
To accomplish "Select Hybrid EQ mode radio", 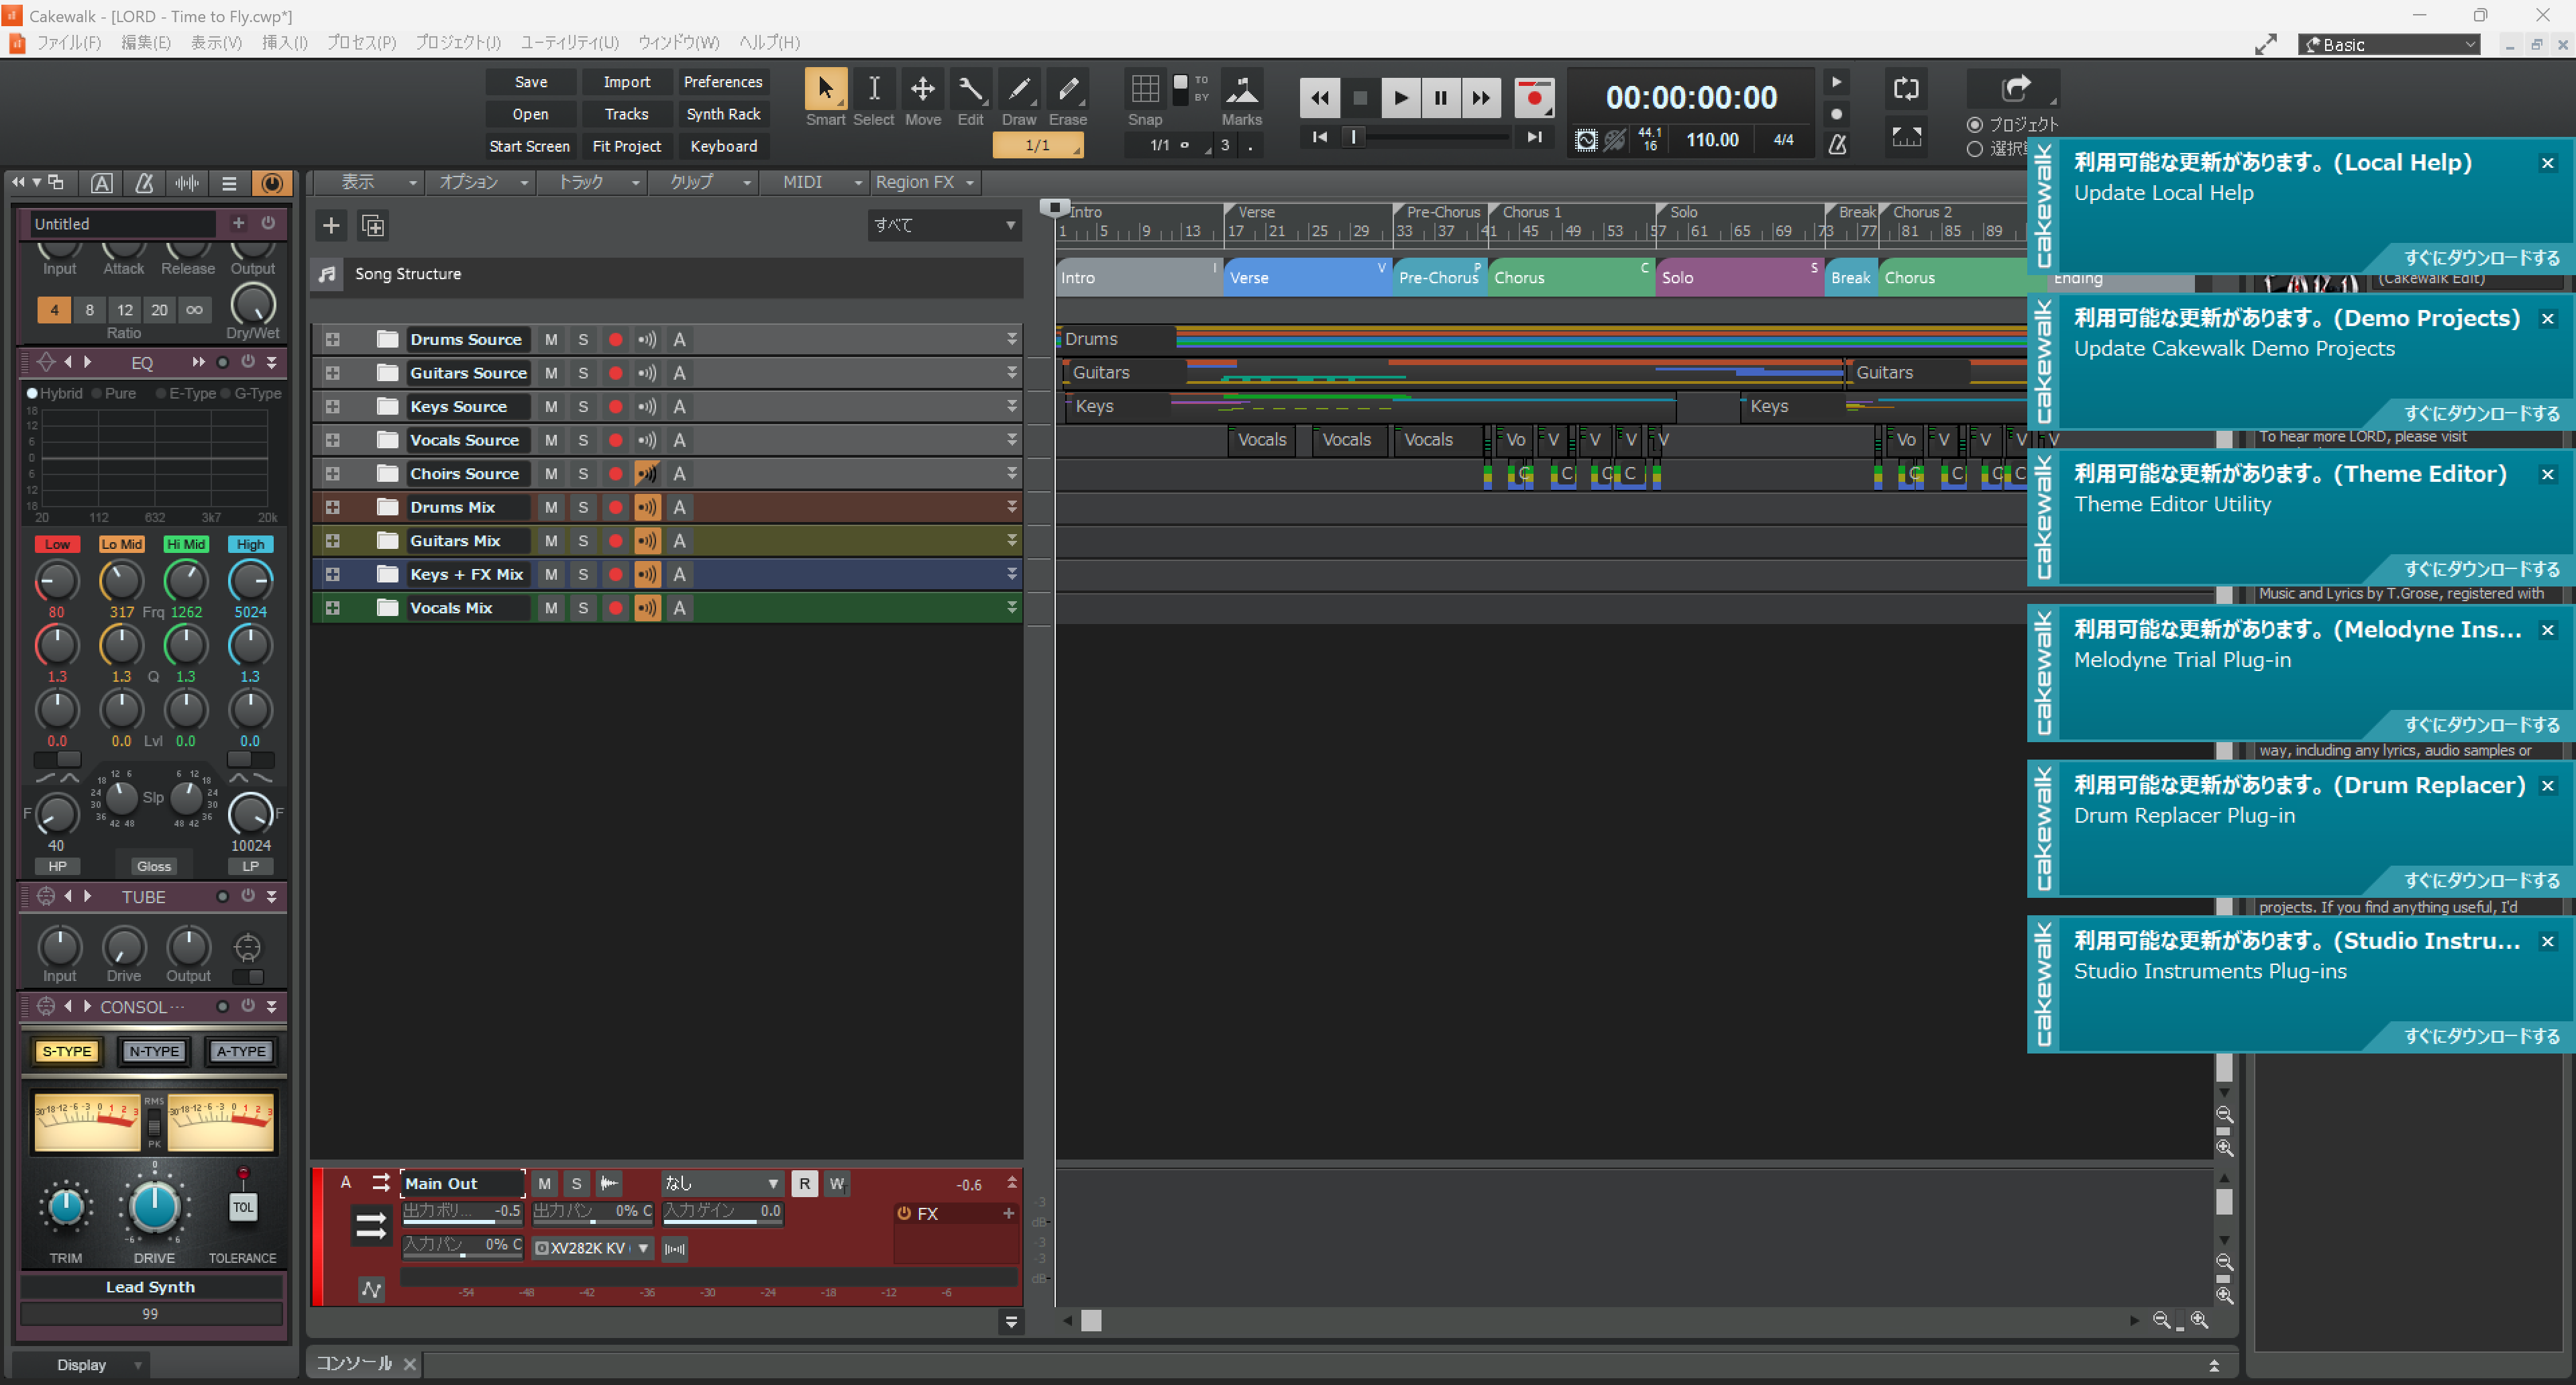I will (x=32, y=393).
